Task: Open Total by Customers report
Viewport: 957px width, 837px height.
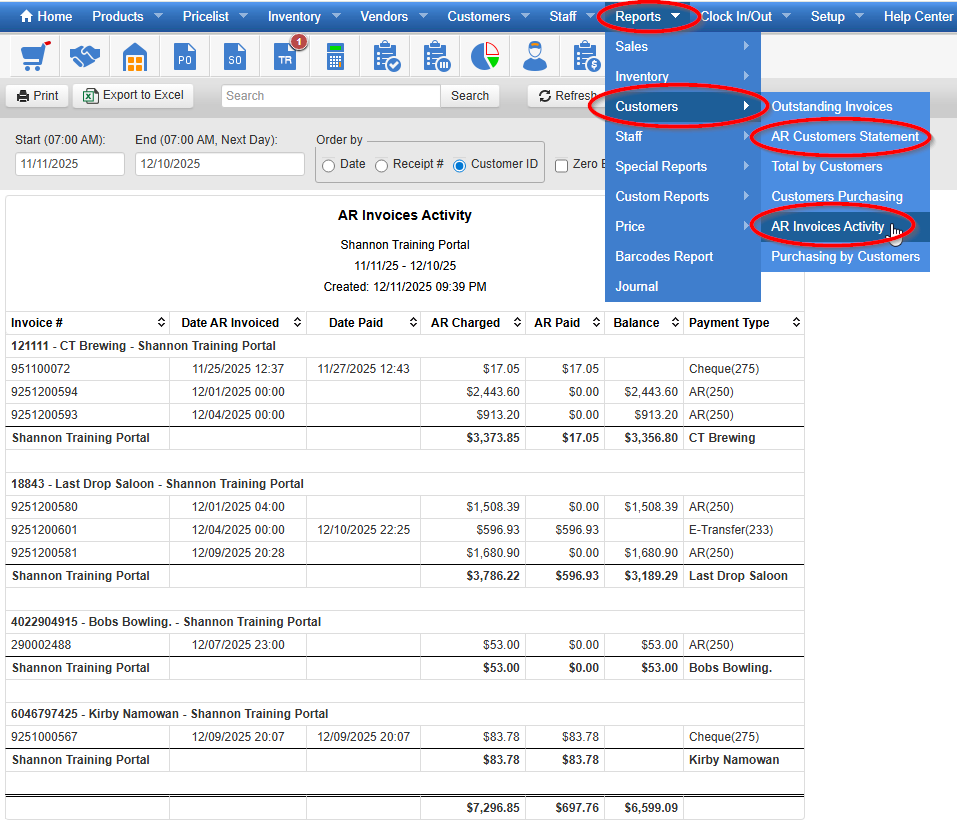Action: (845, 167)
